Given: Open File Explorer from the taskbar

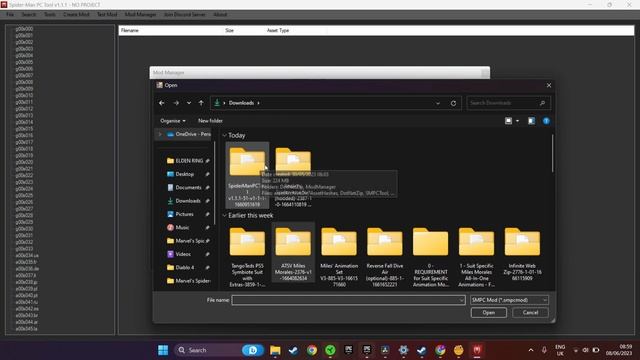Looking at the screenshot, I should pyautogui.click(x=275, y=350).
